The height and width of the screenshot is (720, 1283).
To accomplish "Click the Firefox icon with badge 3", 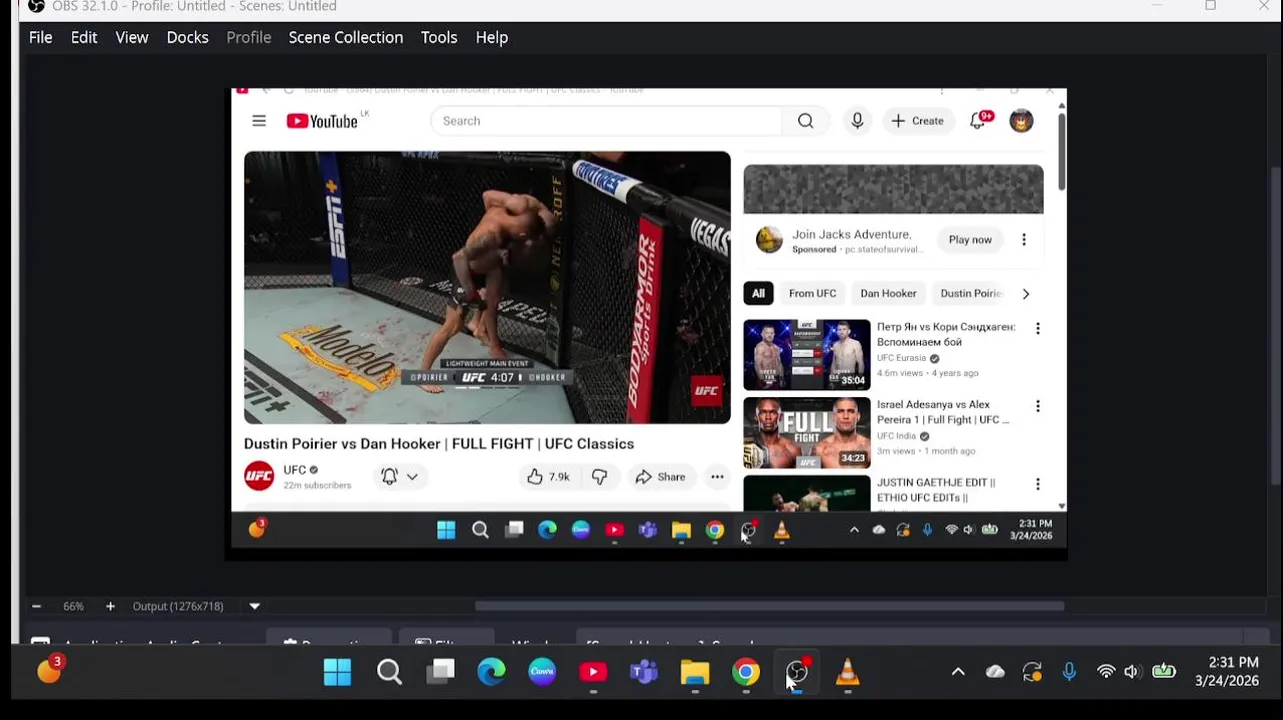I will point(49,671).
